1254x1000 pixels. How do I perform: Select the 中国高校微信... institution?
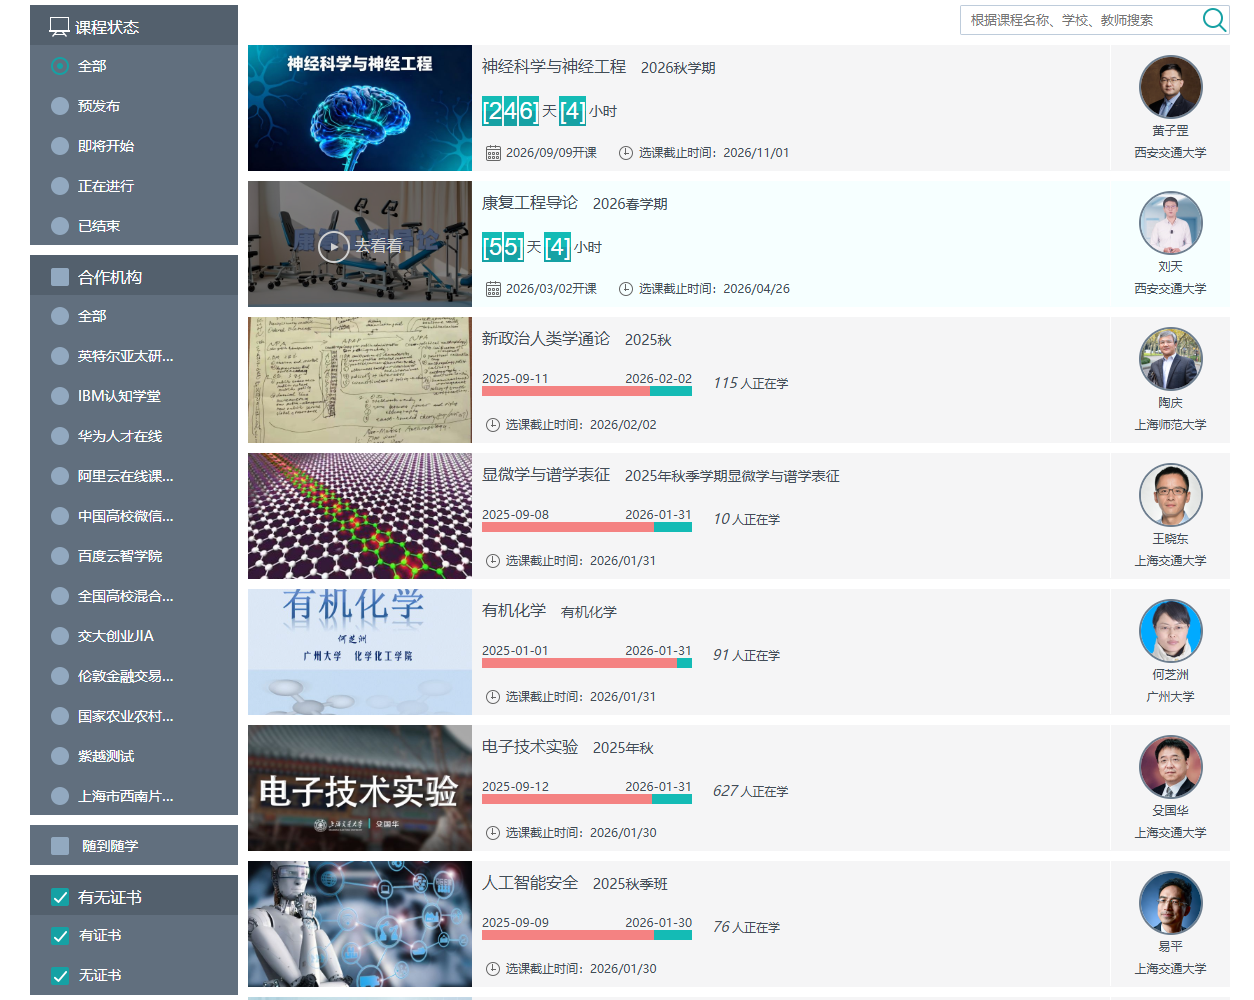click(60, 516)
